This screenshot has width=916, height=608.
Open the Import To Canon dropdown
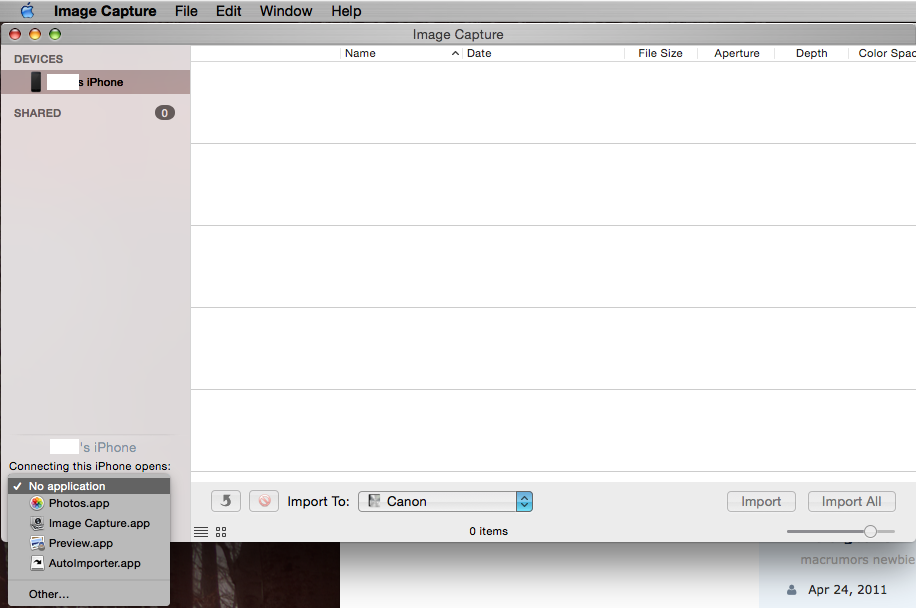coord(445,501)
